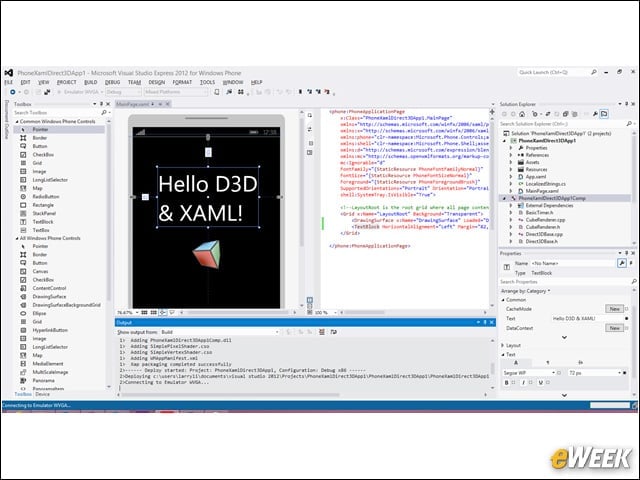Select LocalizedStrings.cs in Solution Explorer
Viewport: 640px width, 480px height.
click(x=545, y=184)
